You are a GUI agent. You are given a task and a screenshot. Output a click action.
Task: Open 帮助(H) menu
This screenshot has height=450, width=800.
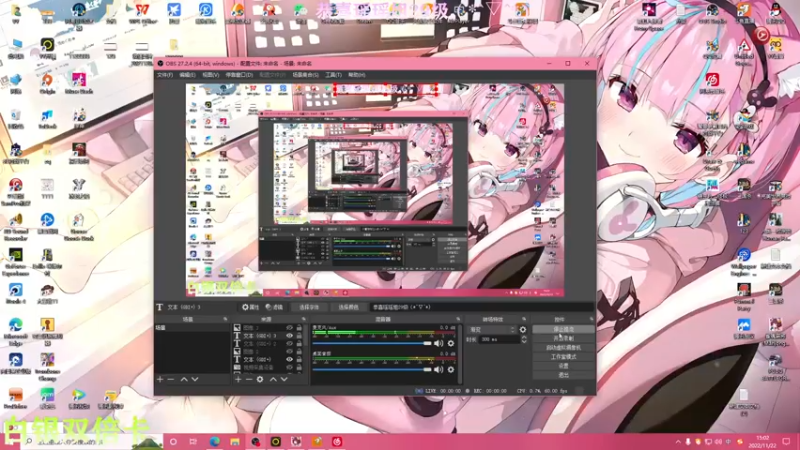click(357, 75)
